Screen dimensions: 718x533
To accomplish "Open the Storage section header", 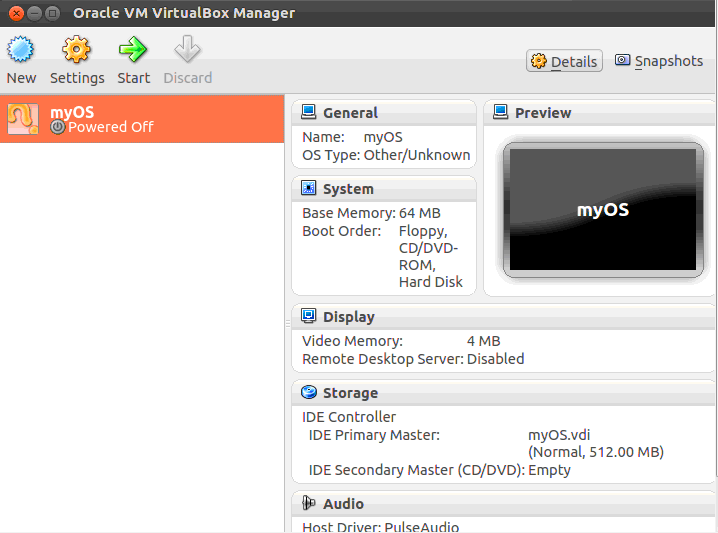I will point(503,393).
